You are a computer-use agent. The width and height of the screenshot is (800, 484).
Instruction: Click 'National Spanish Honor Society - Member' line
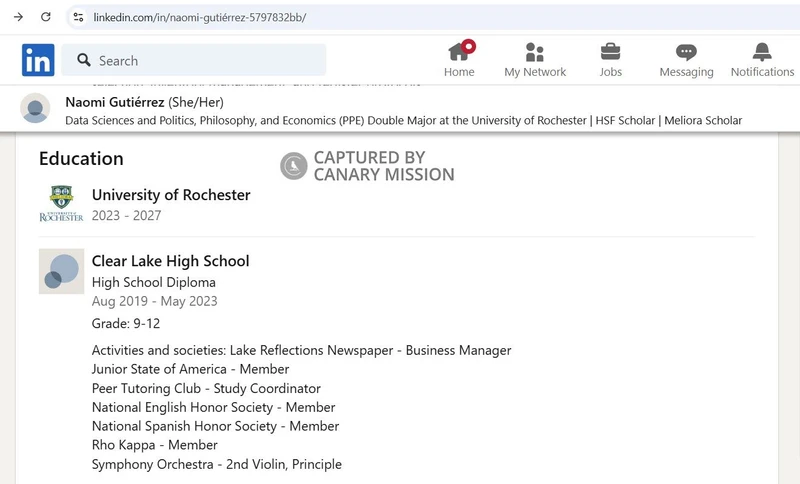(215, 426)
